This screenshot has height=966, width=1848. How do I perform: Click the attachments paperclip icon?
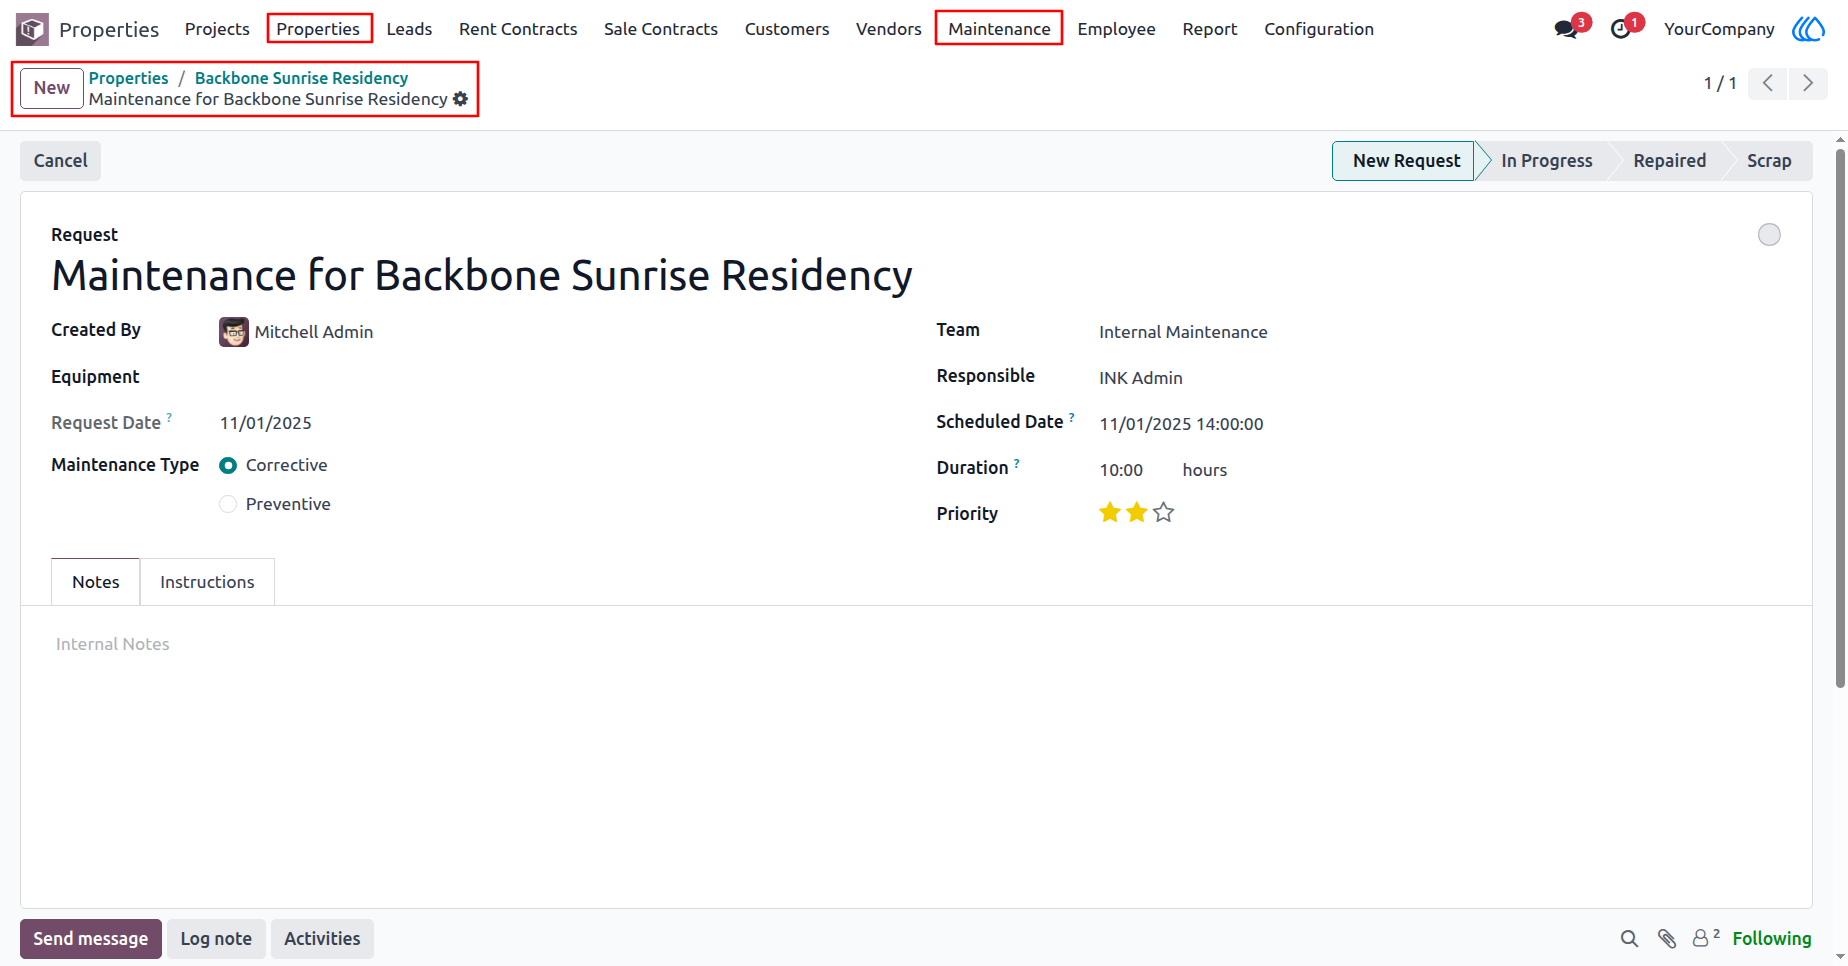click(1667, 938)
